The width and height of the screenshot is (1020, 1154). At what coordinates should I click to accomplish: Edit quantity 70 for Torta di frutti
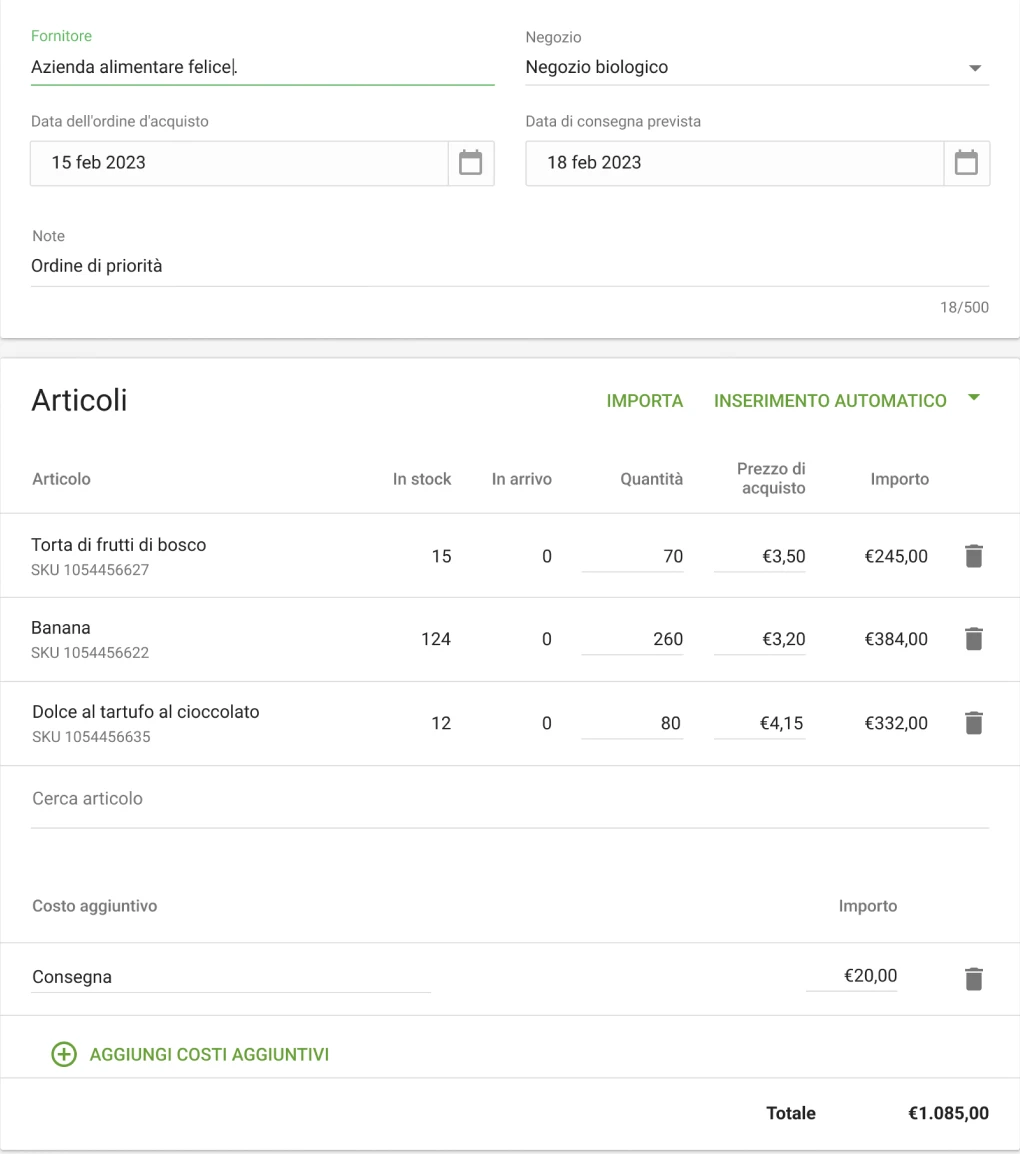coord(633,557)
